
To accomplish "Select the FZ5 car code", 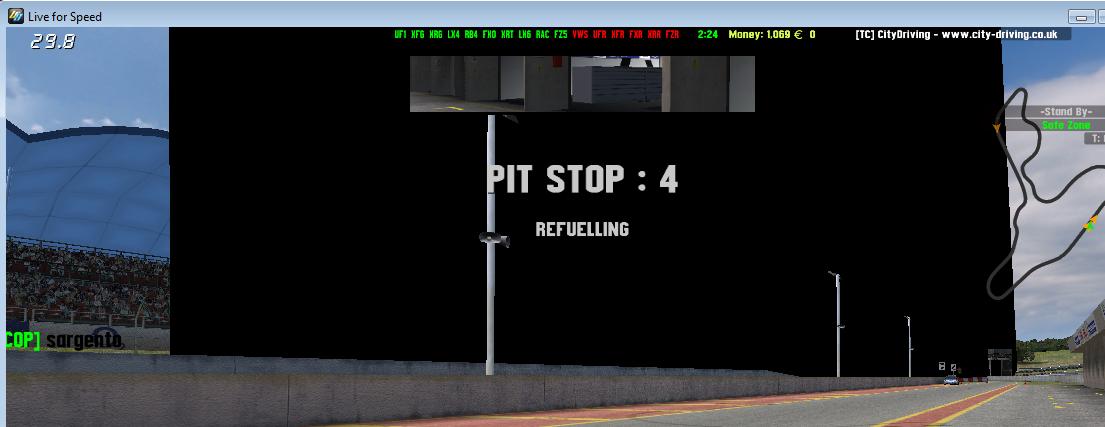I will coord(560,34).
